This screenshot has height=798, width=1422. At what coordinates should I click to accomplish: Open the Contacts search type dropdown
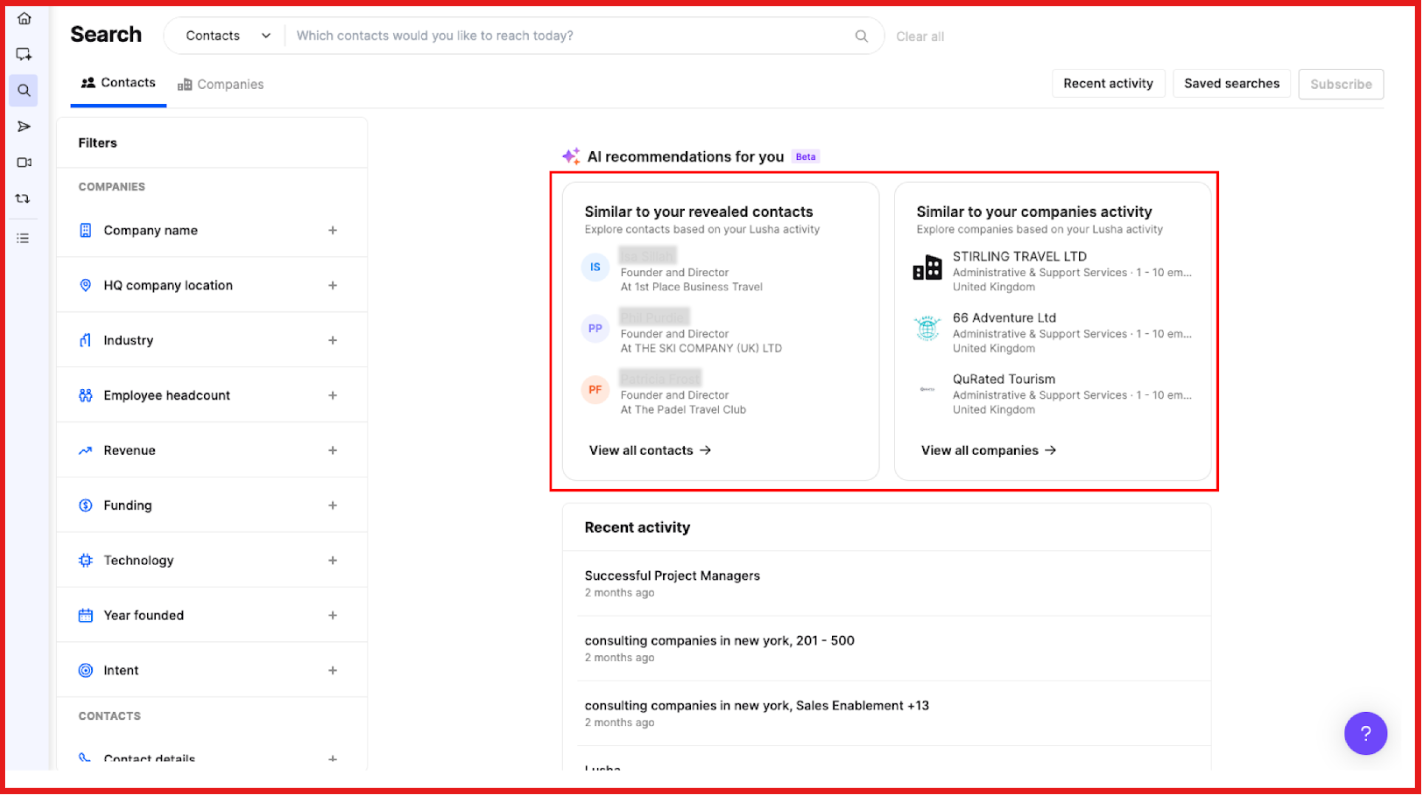pyautogui.click(x=228, y=36)
